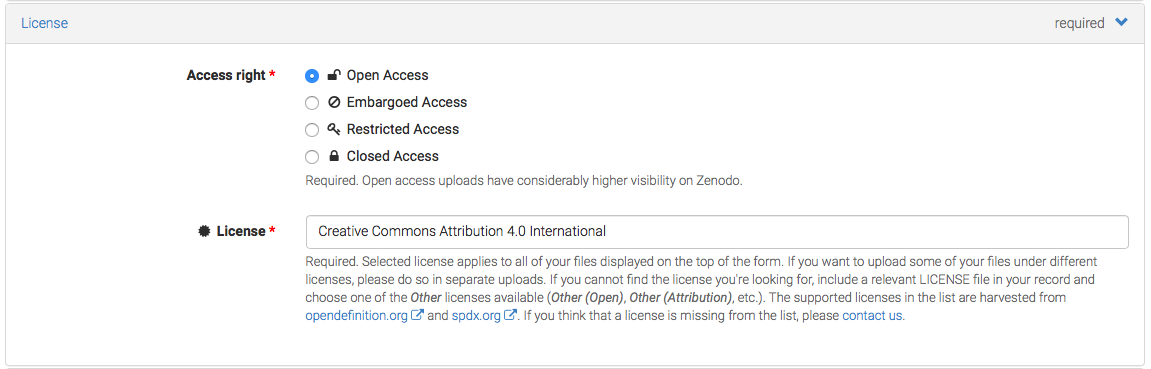
Task: Visit the spdx.org link
Action: [x=476, y=317]
